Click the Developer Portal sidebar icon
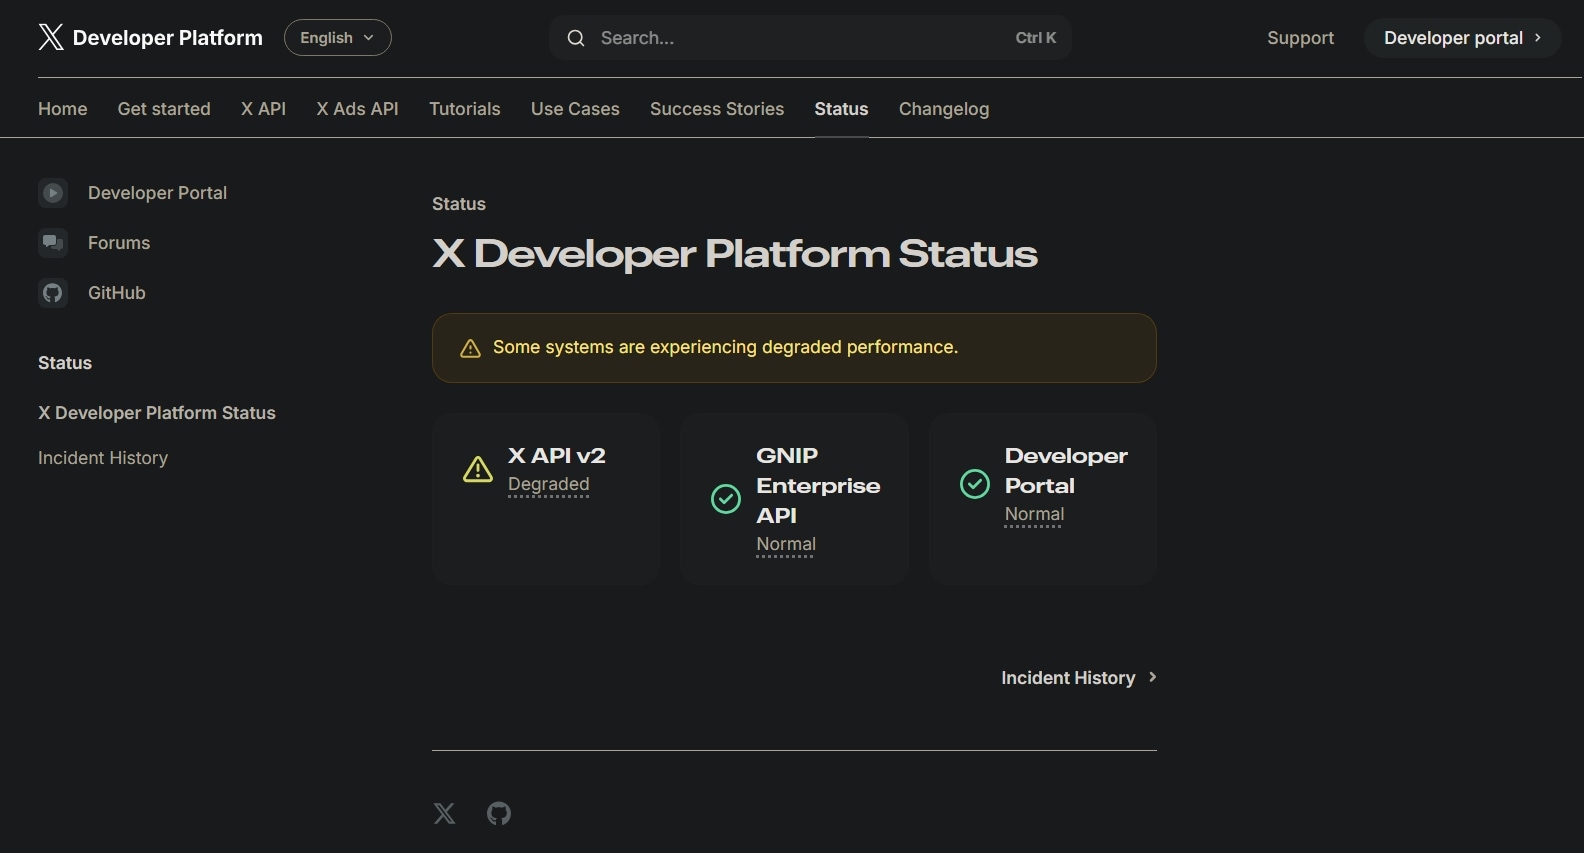This screenshot has height=853, width=1584. [x=53, y=193]
